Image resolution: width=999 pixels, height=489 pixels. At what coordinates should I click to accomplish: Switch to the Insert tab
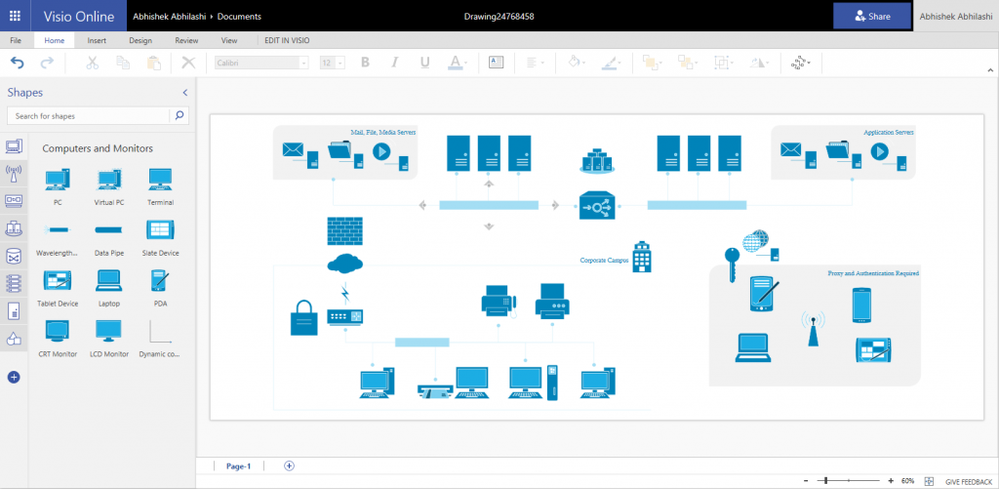tap(97, 40)
